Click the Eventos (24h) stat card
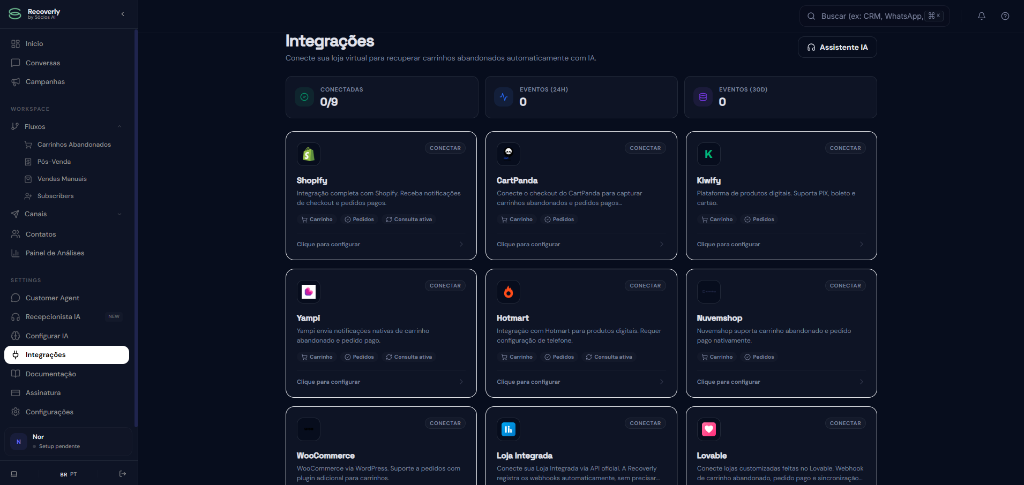The width and height of the screenshot is (1024, 485). [581, 97]
